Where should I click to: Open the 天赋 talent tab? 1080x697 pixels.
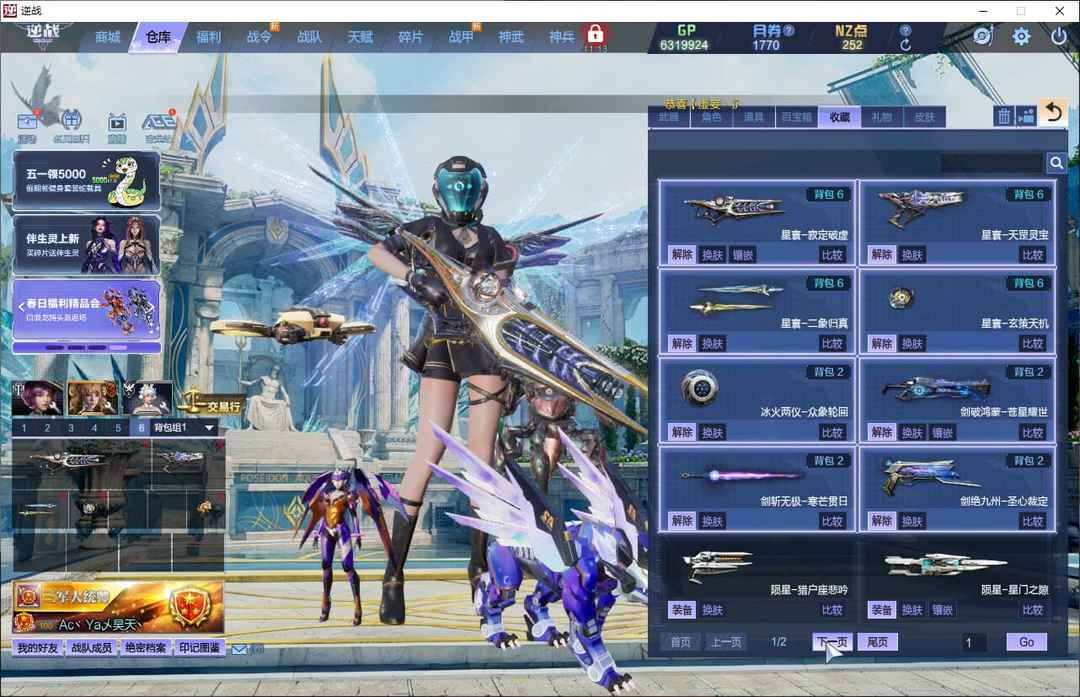[x=360, y=37]
